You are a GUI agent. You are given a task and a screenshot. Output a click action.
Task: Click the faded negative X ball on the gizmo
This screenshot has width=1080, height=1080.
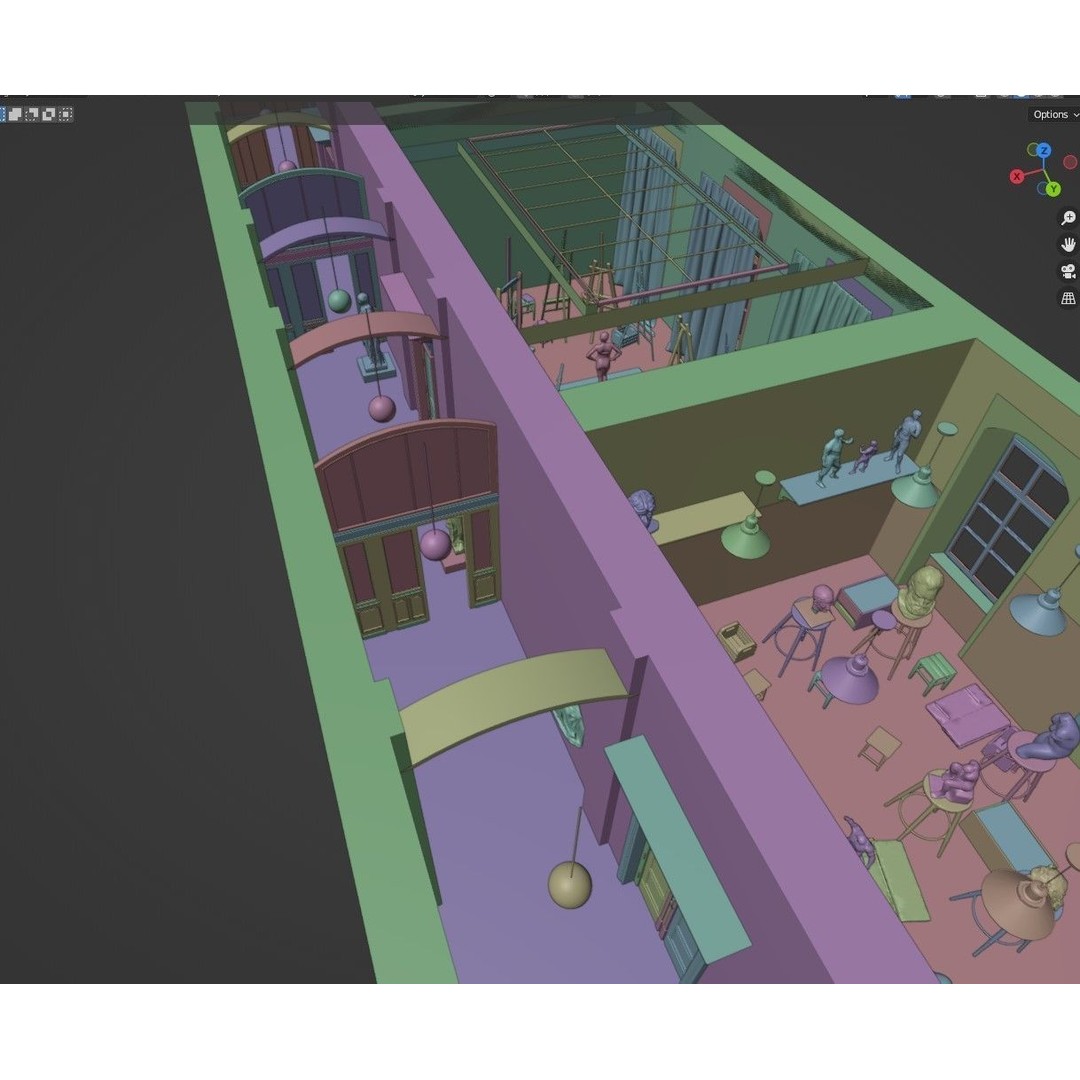1070,160
